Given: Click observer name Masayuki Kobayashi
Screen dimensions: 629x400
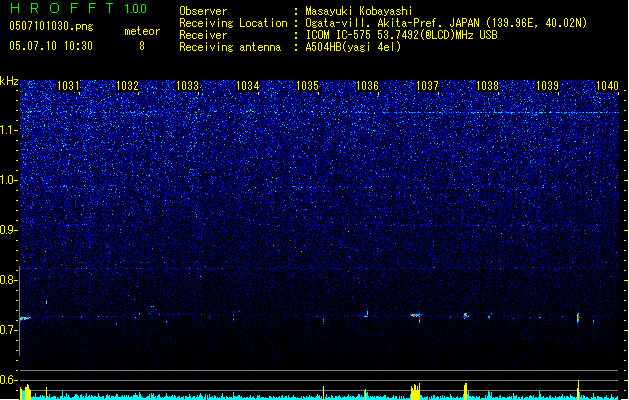Looking at the screenshot, I should tap(359, 11).
